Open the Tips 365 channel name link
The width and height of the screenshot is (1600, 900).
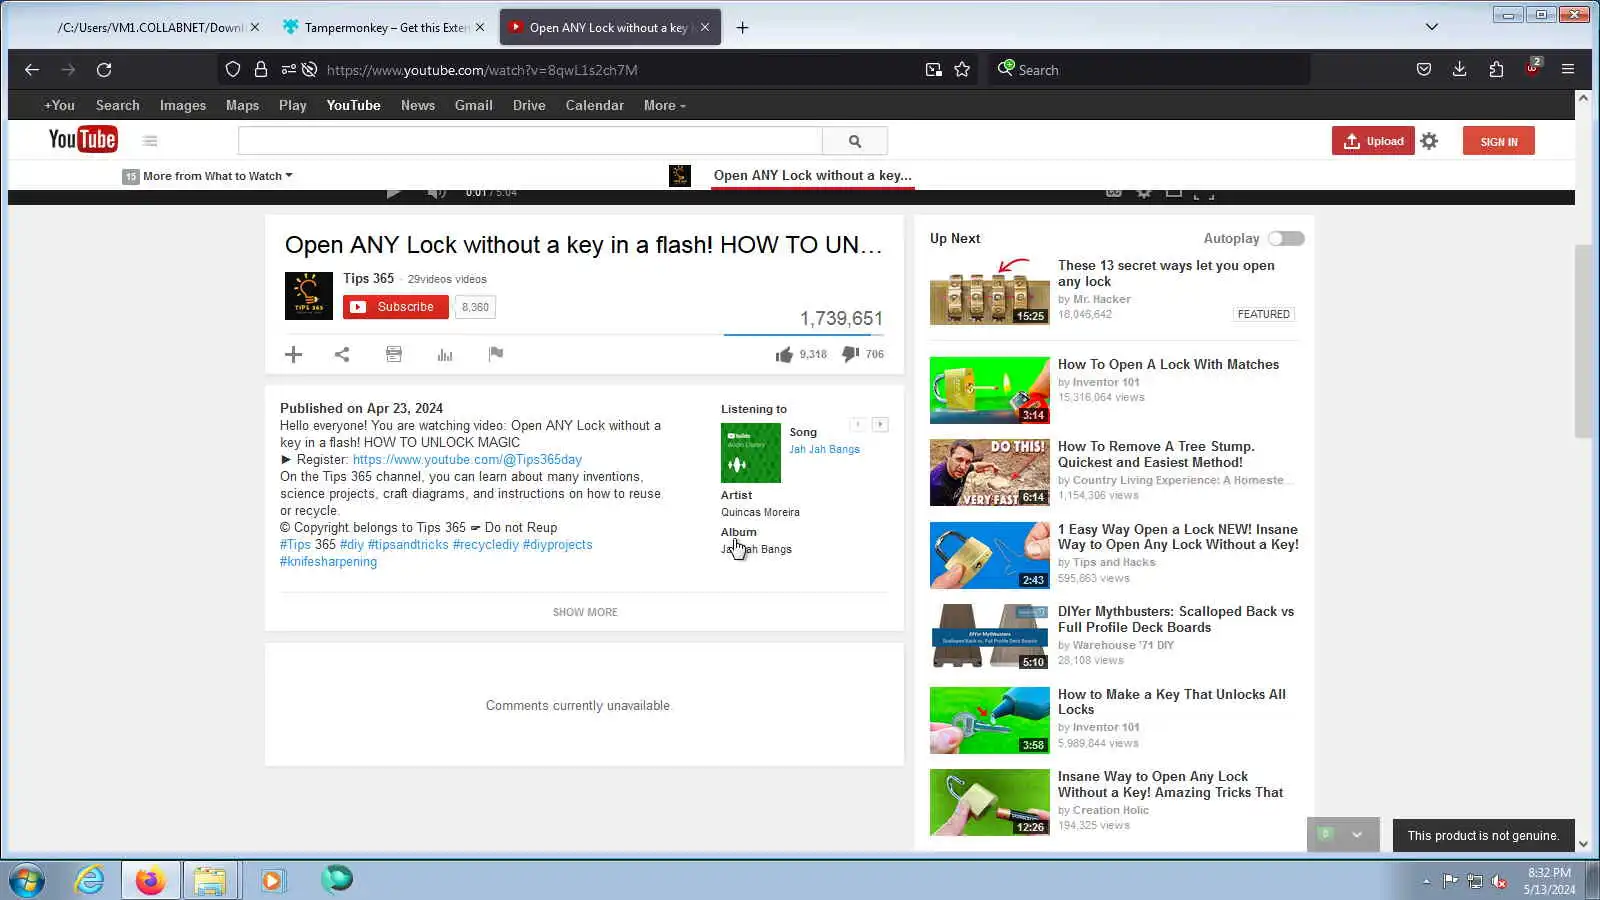[369, 279]
